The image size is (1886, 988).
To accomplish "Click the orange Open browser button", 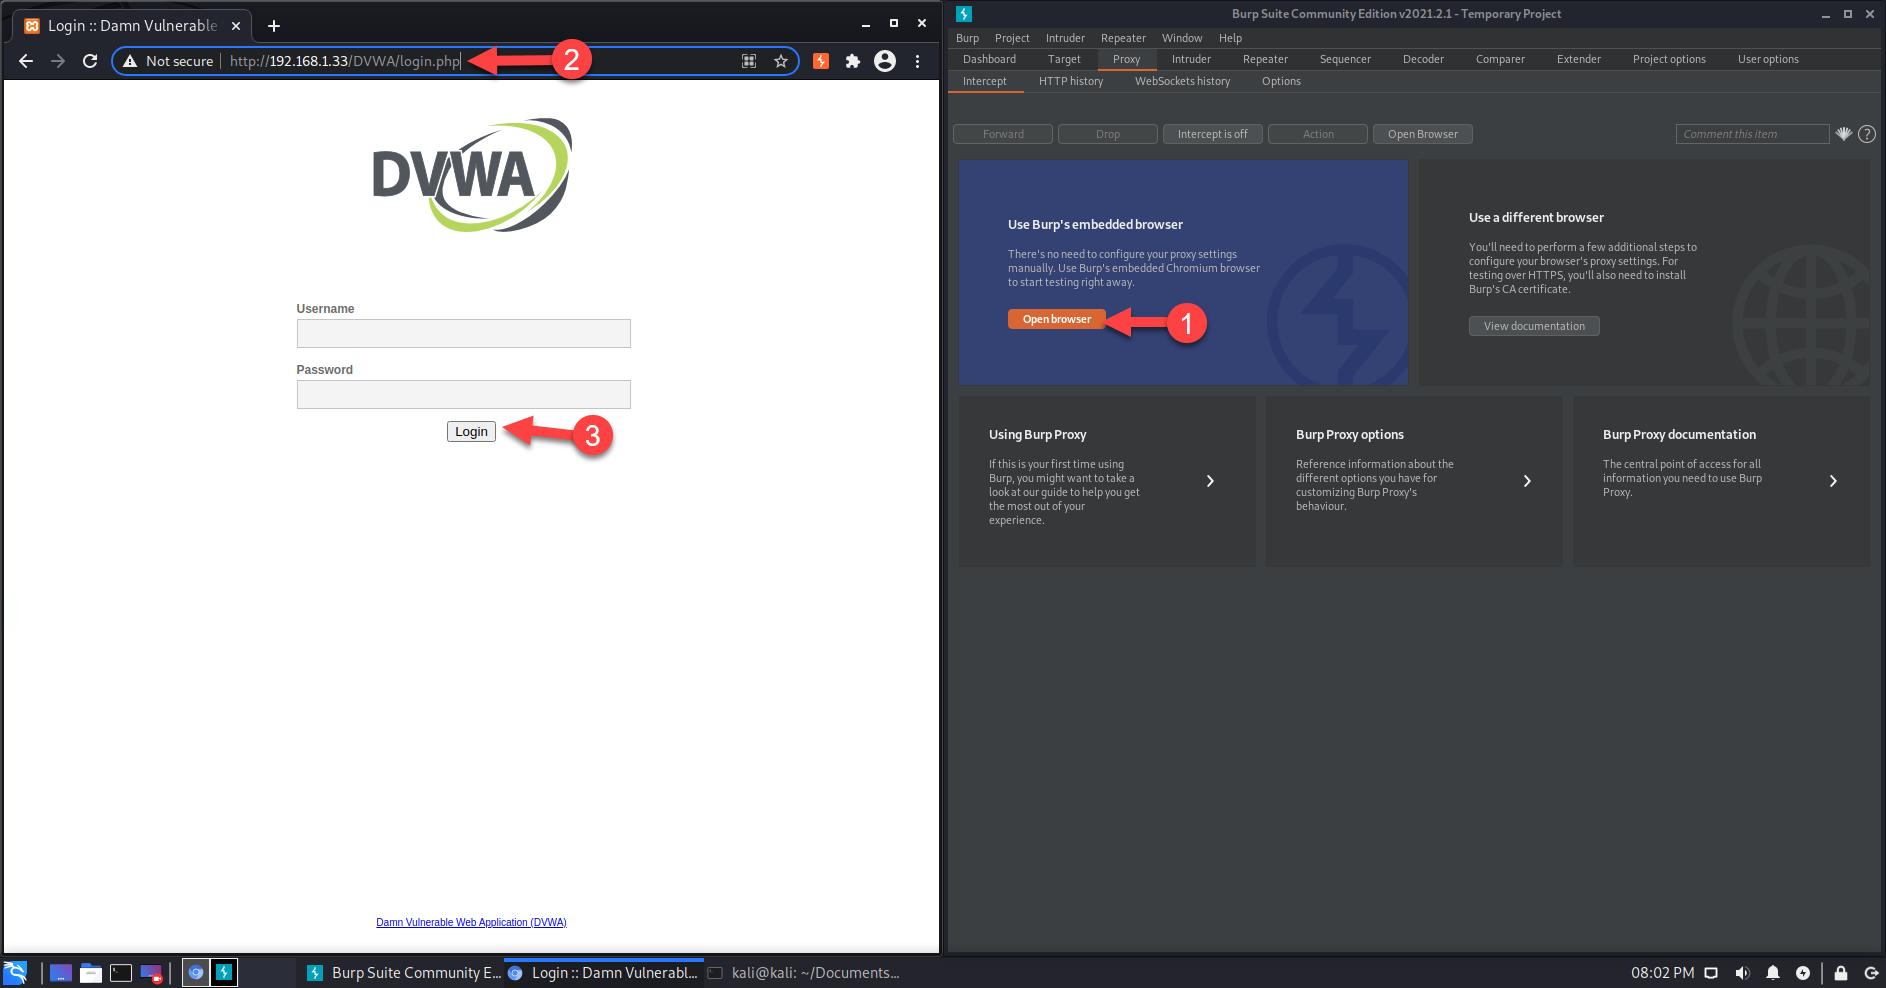I will pyautogui.click(x=1057, y=319).
